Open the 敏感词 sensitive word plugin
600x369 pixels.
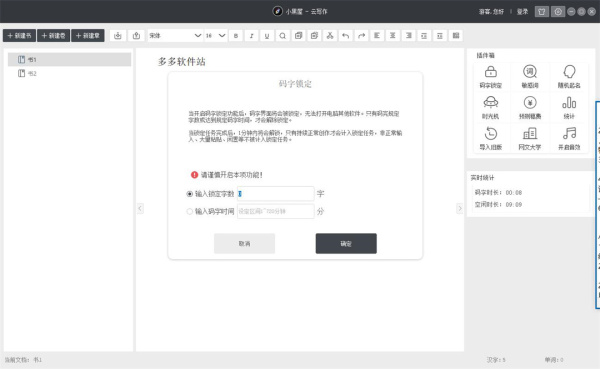pyautogui.click(x=530, y=77)
